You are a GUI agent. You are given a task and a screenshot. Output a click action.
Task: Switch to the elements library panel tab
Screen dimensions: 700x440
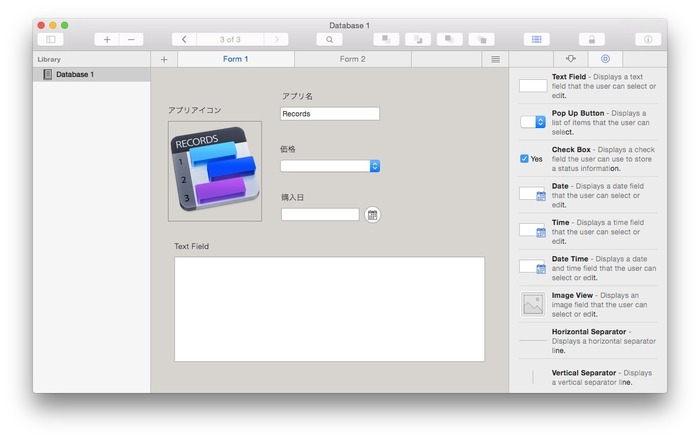(605, 59)
